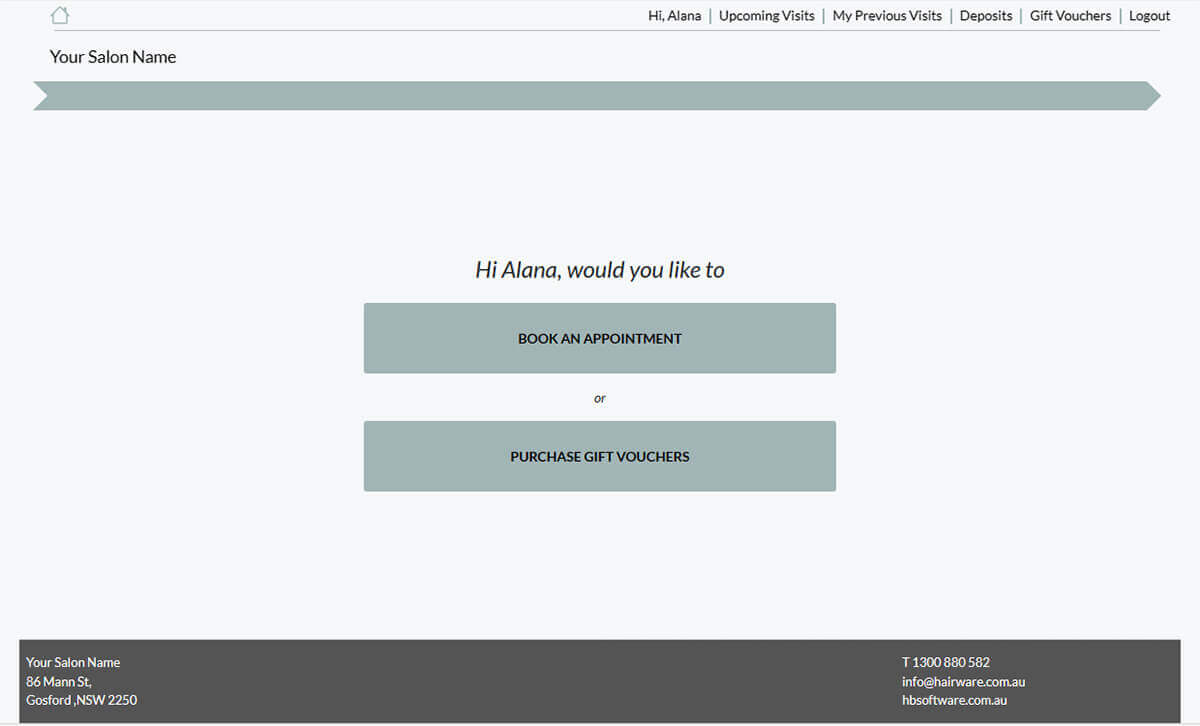
Task: Go to My Previous Visits
Action: click(887, 16)
